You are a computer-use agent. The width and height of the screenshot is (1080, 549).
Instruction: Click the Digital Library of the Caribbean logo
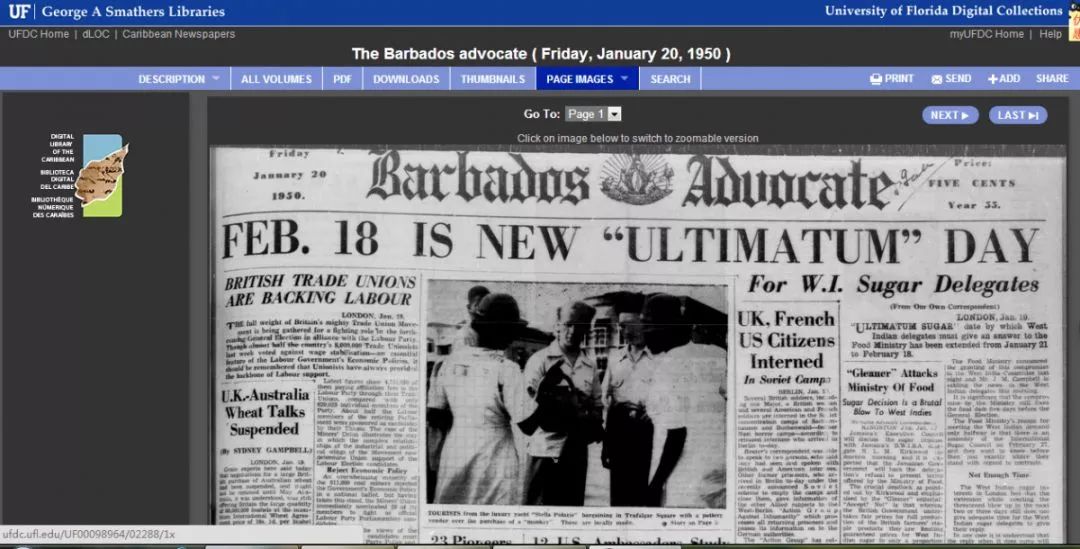pyautogui.click(x=81, y=176)
